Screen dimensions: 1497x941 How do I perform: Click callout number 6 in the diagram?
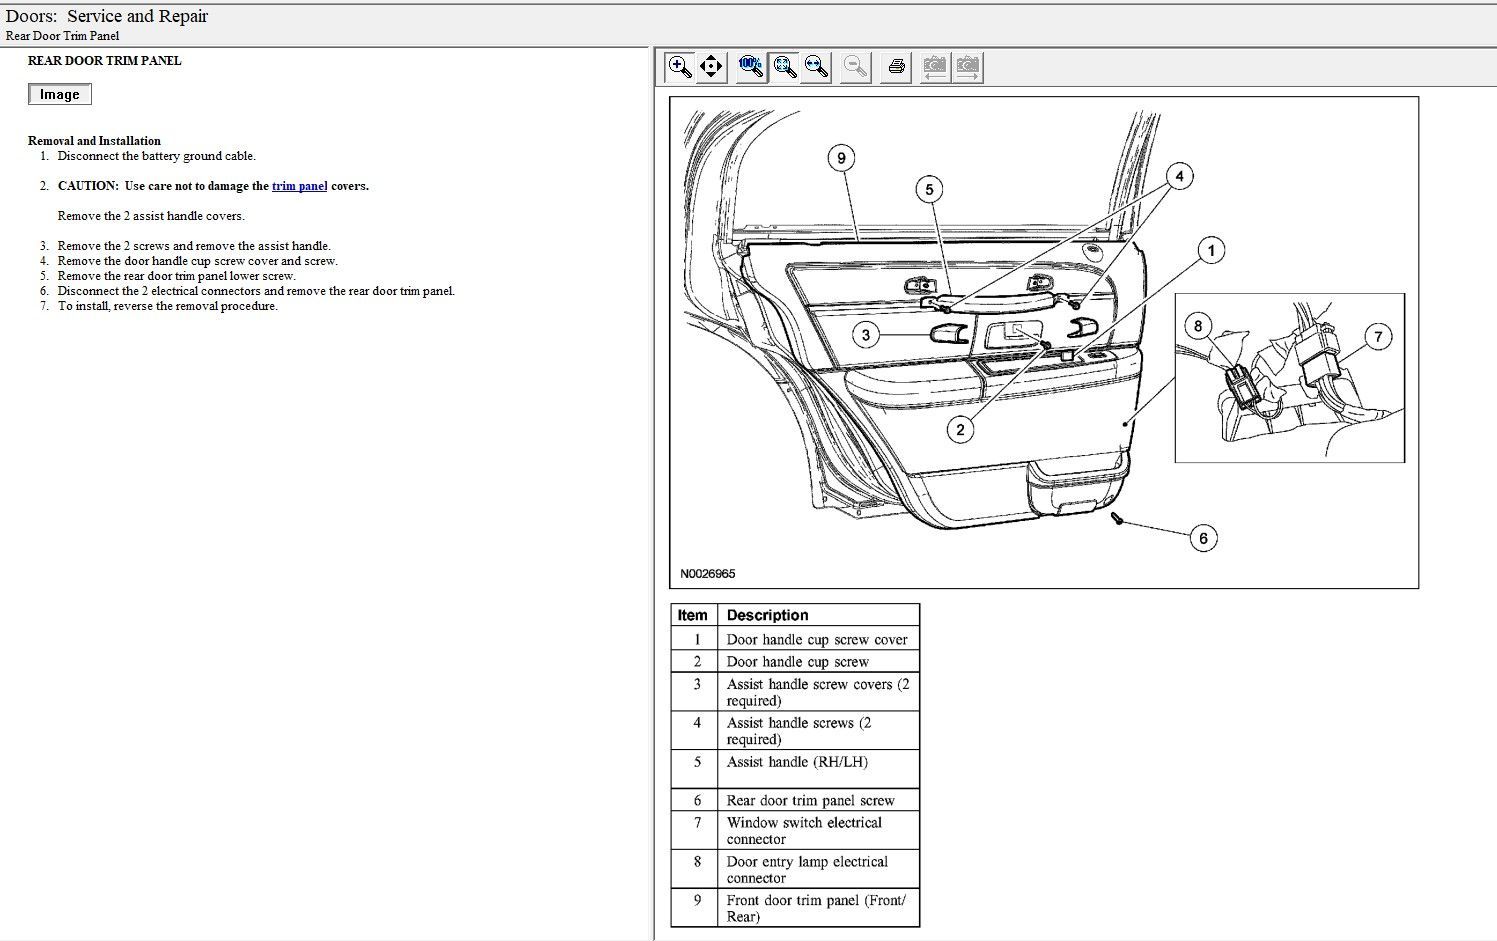tap(1202, 538)
